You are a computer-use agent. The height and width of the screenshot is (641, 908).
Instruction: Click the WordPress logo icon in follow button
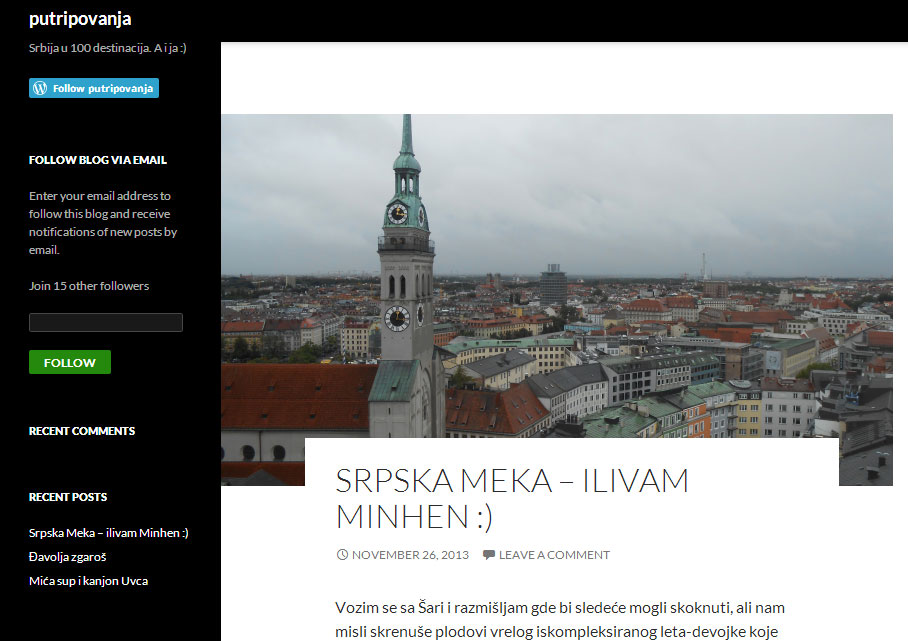click(x=40, y=88)
